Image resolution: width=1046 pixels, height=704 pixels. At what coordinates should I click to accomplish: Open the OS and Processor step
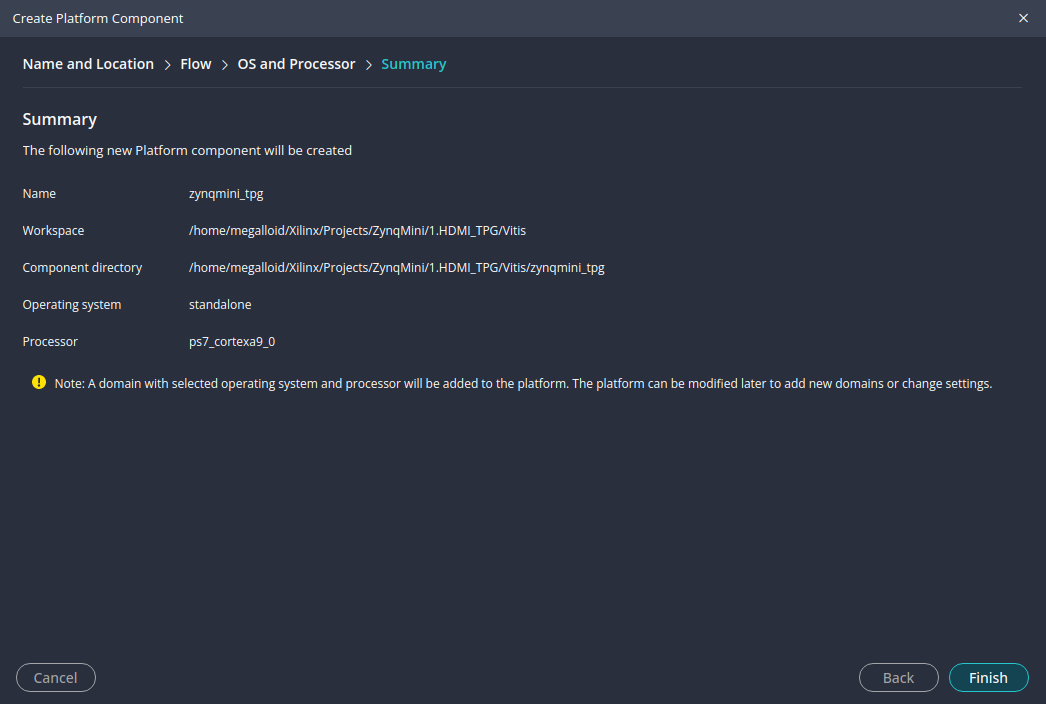click(296, 64)
